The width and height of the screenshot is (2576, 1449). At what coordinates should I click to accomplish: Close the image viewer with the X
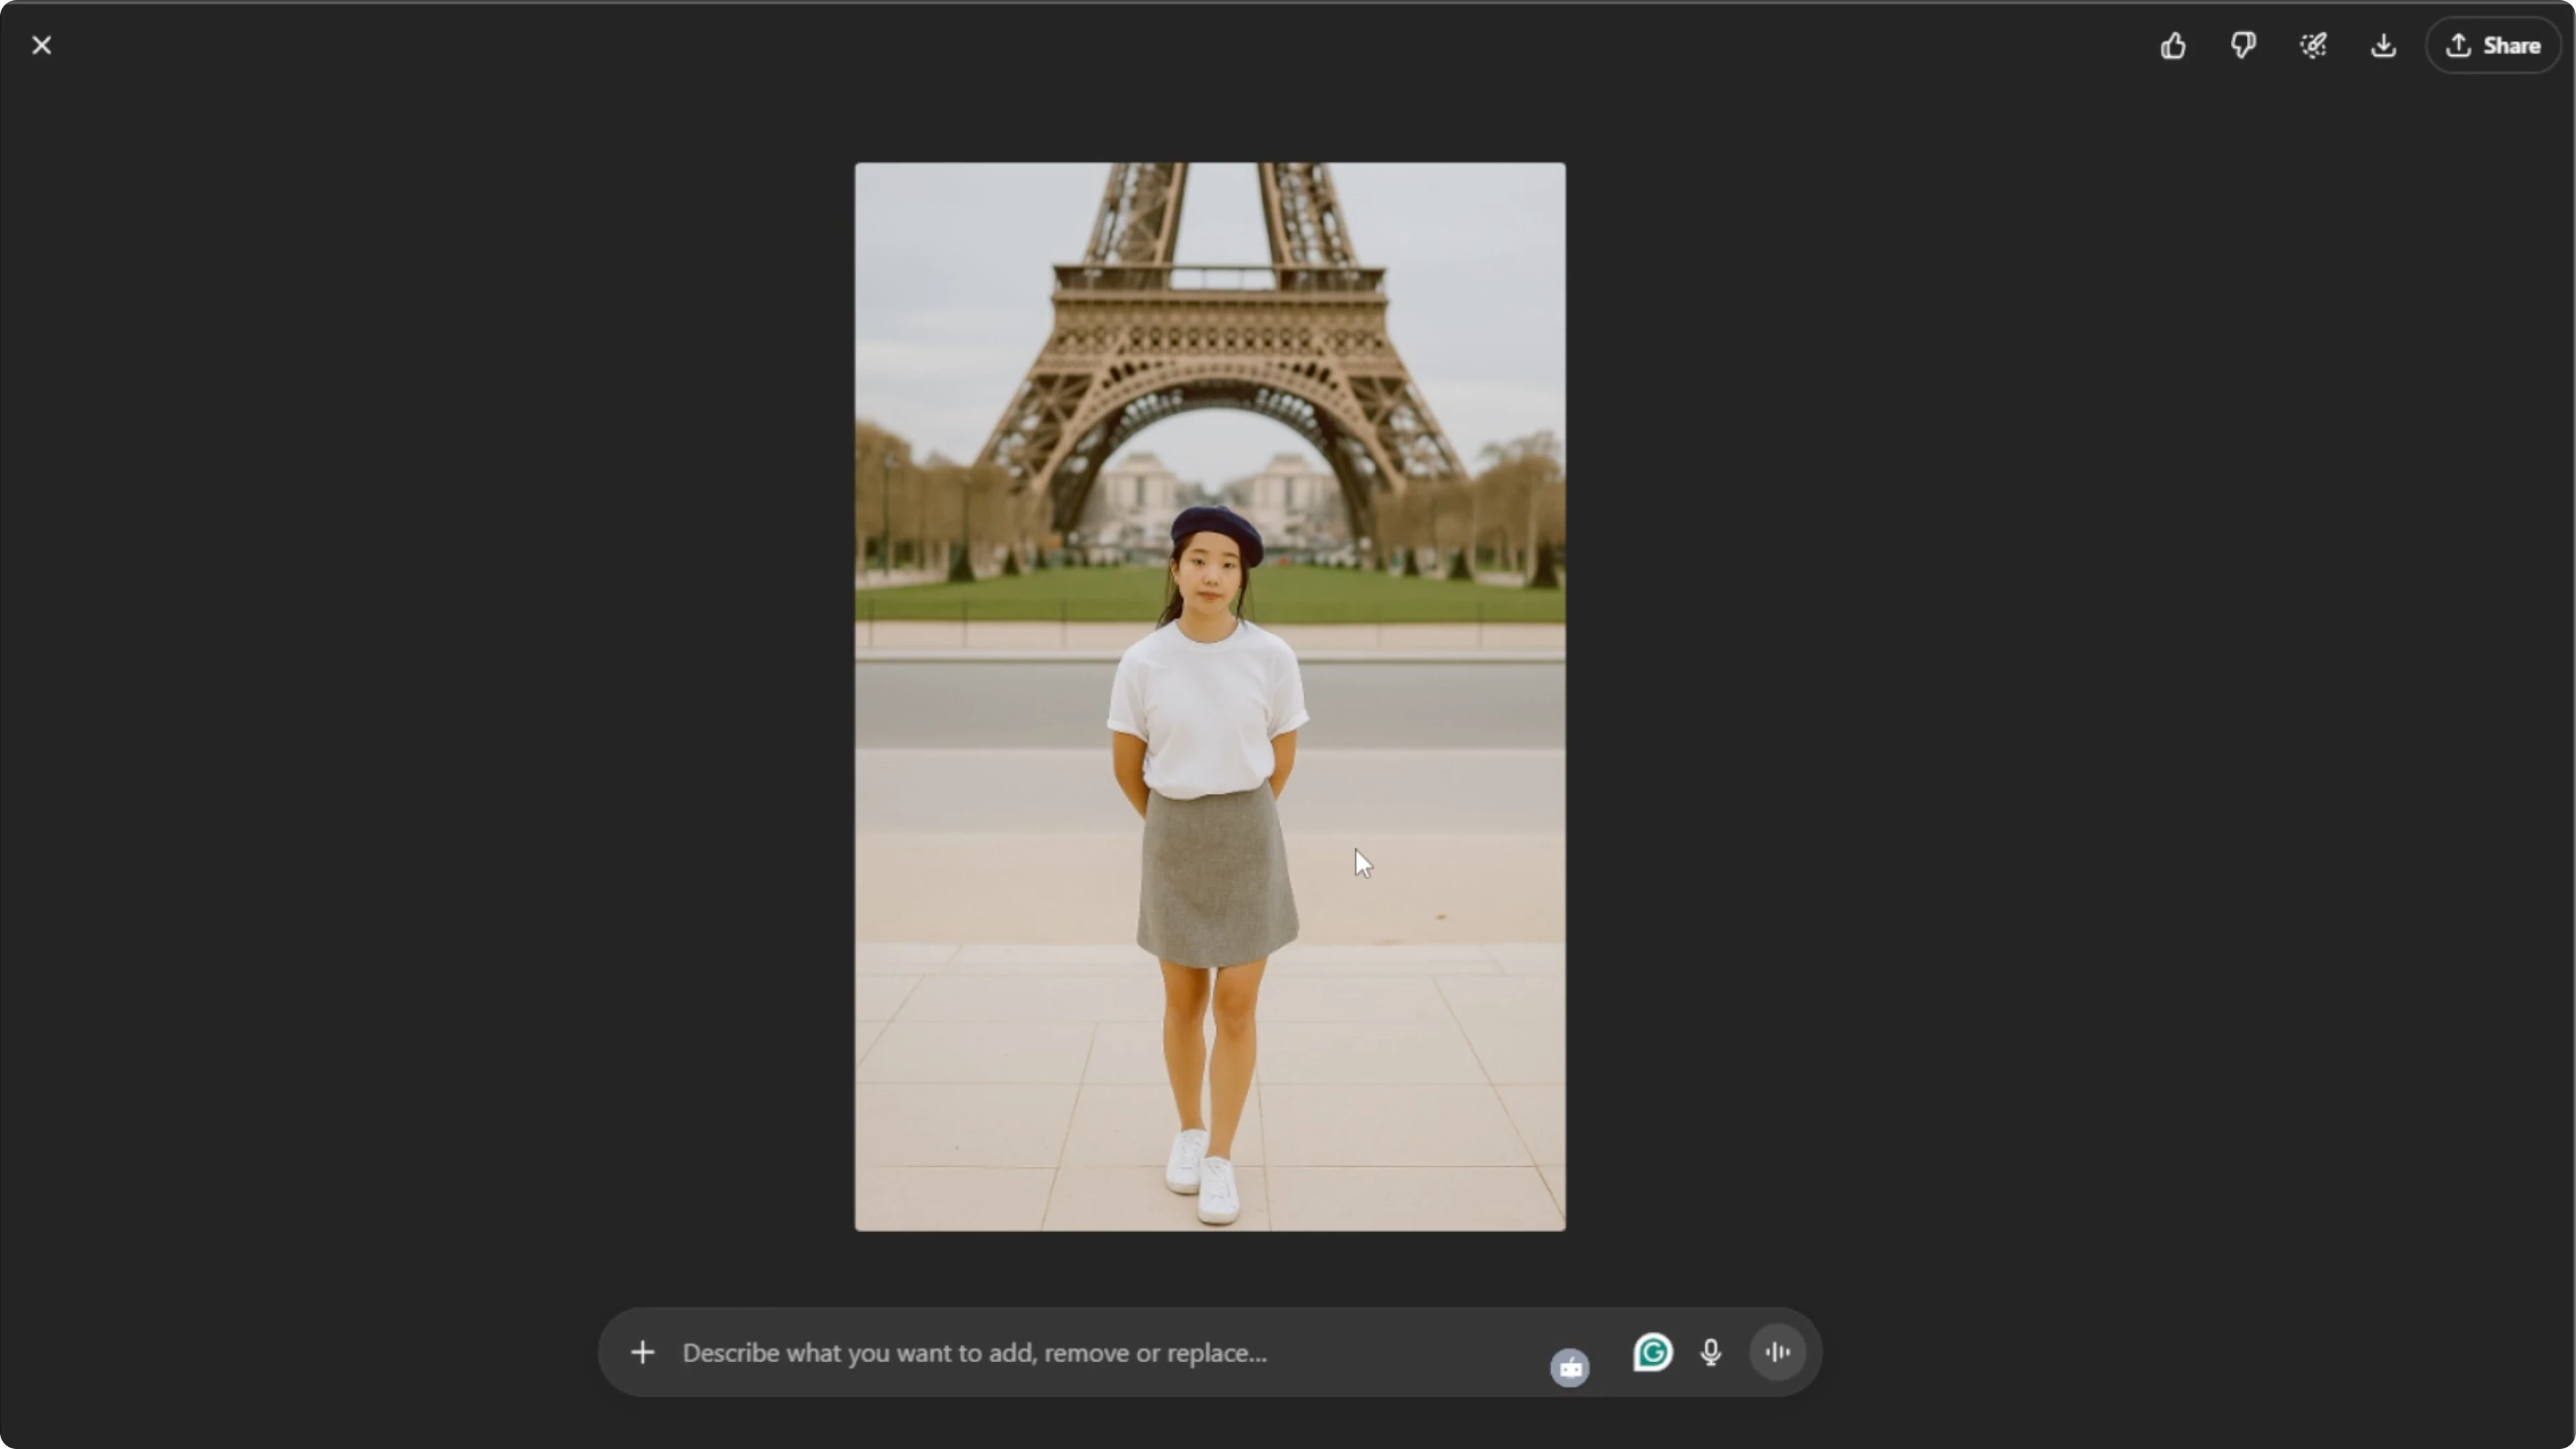coord(41,45)
